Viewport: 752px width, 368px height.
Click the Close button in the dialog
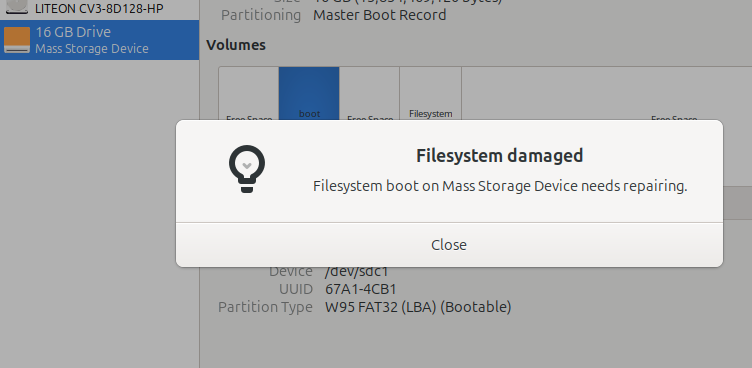pyautogui.click(x=449, y=245)
